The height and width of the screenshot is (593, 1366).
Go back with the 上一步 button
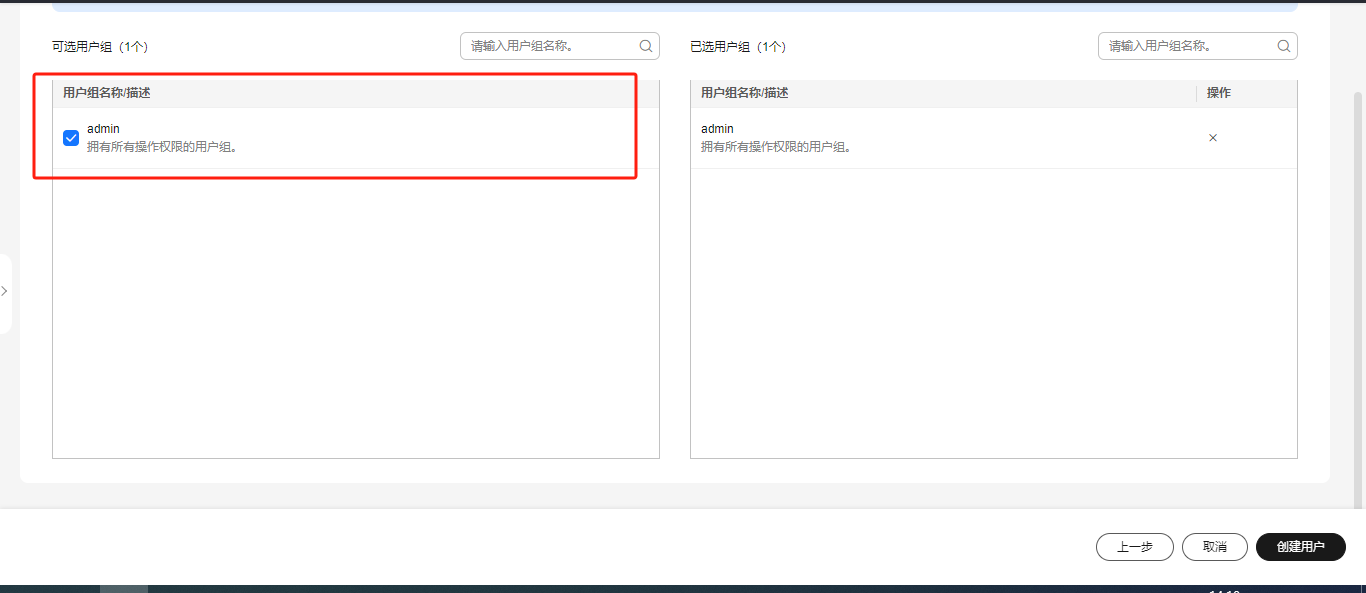pos(1134,547)
